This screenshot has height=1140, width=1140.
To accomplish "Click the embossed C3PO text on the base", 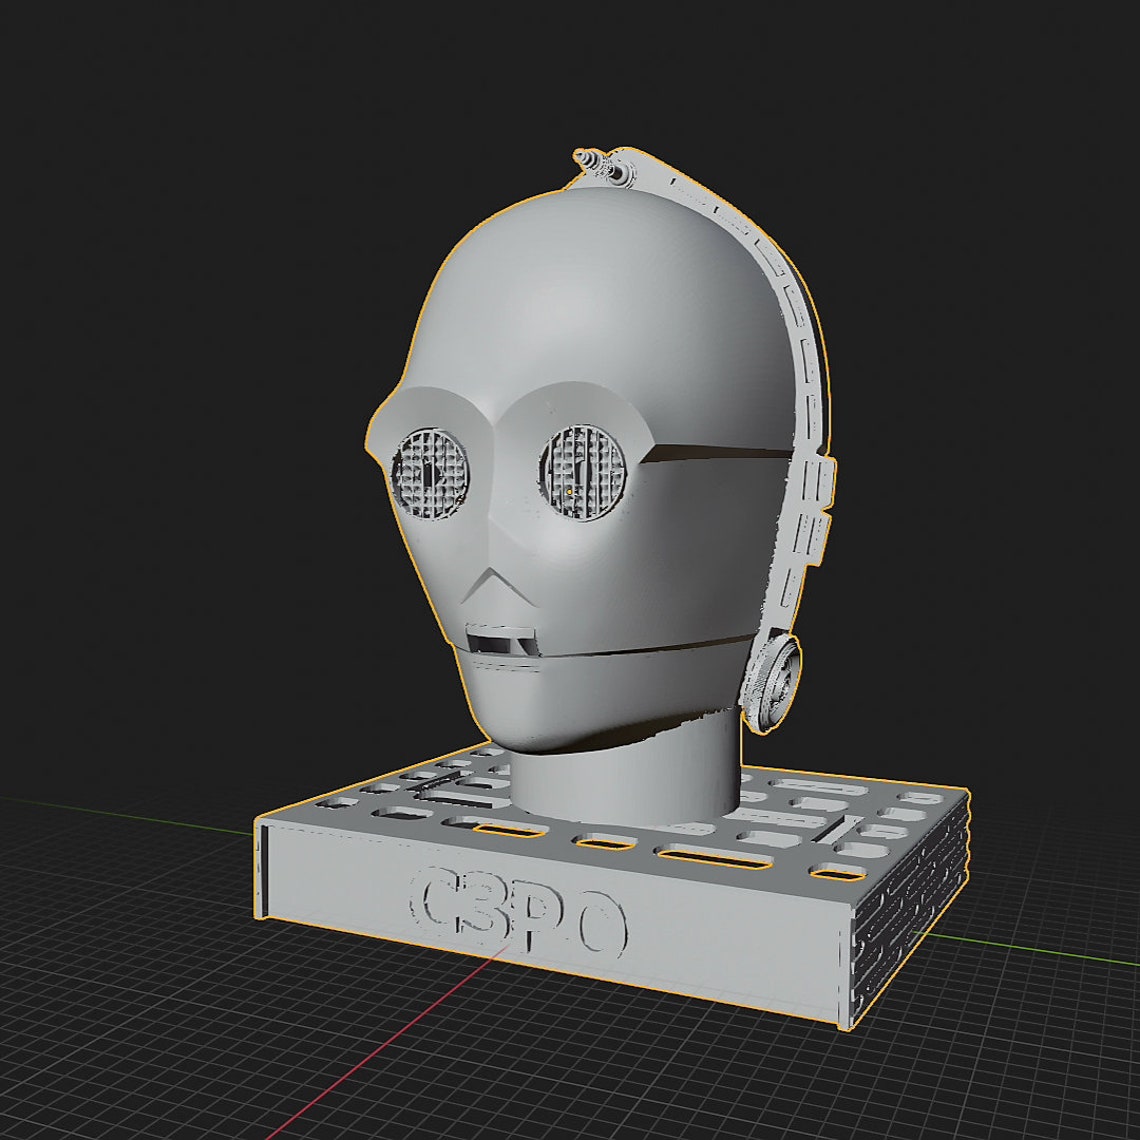I will [517, 910].
